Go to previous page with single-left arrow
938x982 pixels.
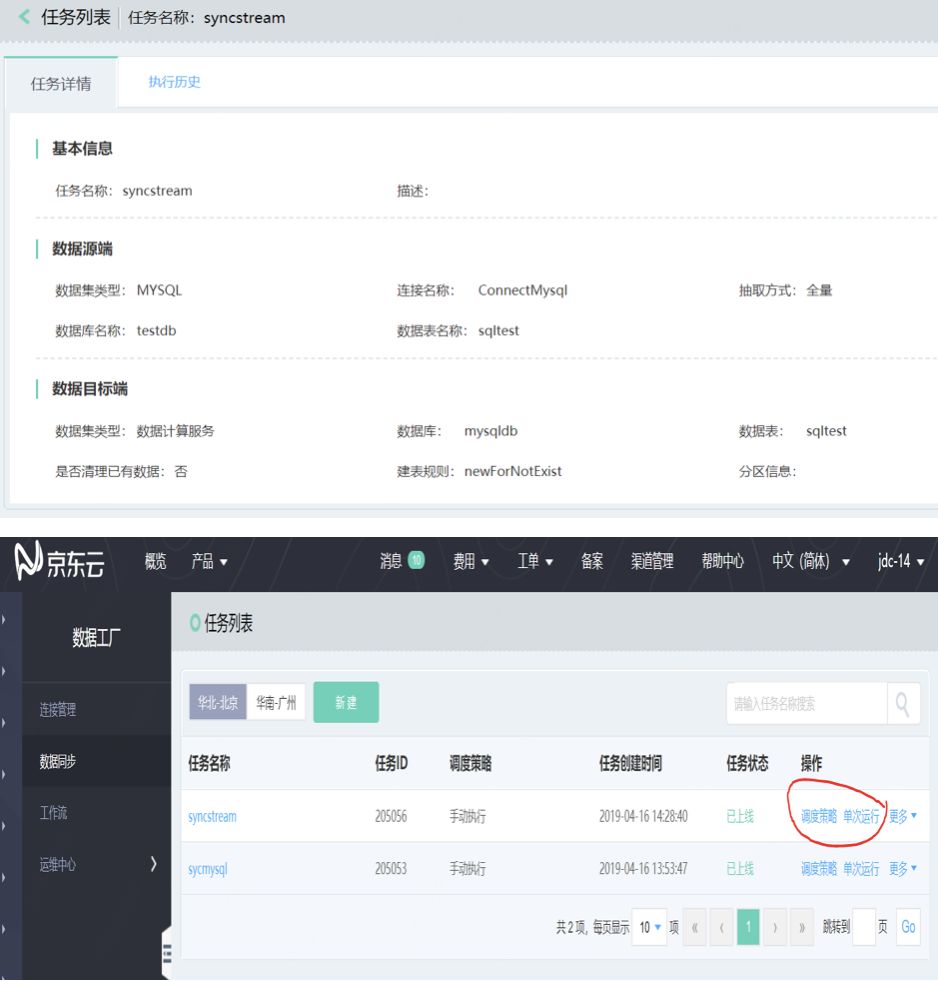coord(721,927)
